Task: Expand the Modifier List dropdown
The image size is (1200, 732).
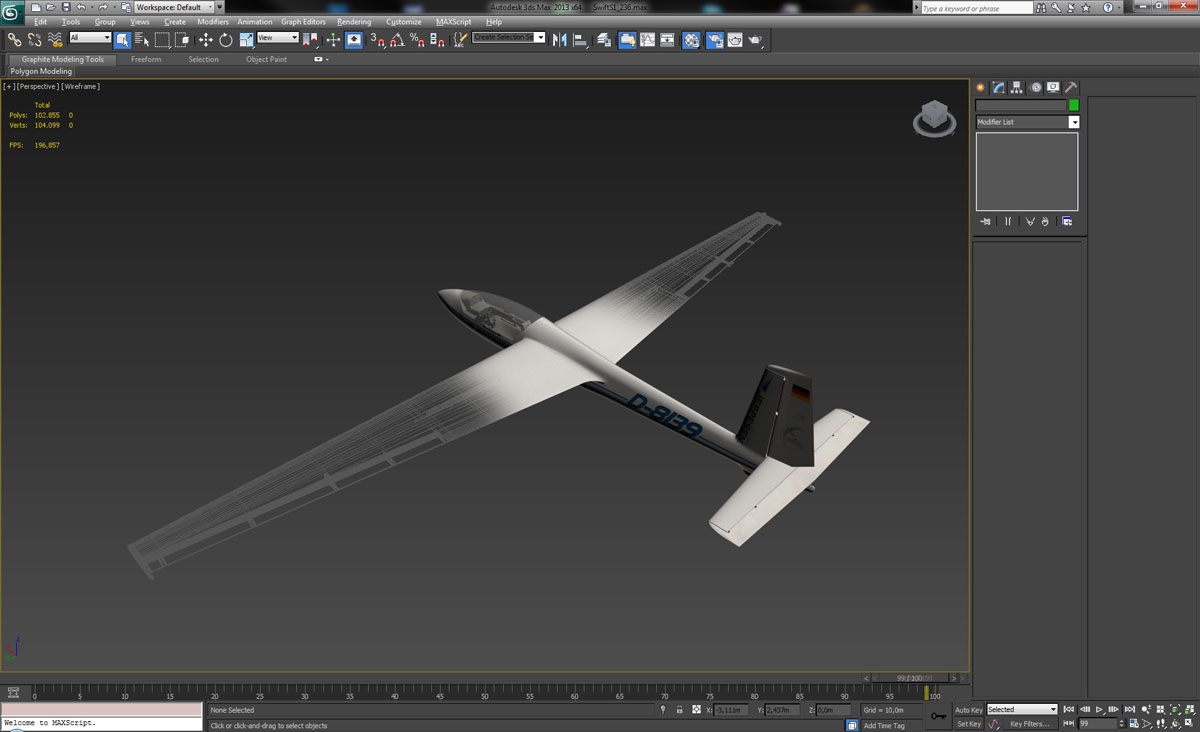Action: coord(1074,122)
